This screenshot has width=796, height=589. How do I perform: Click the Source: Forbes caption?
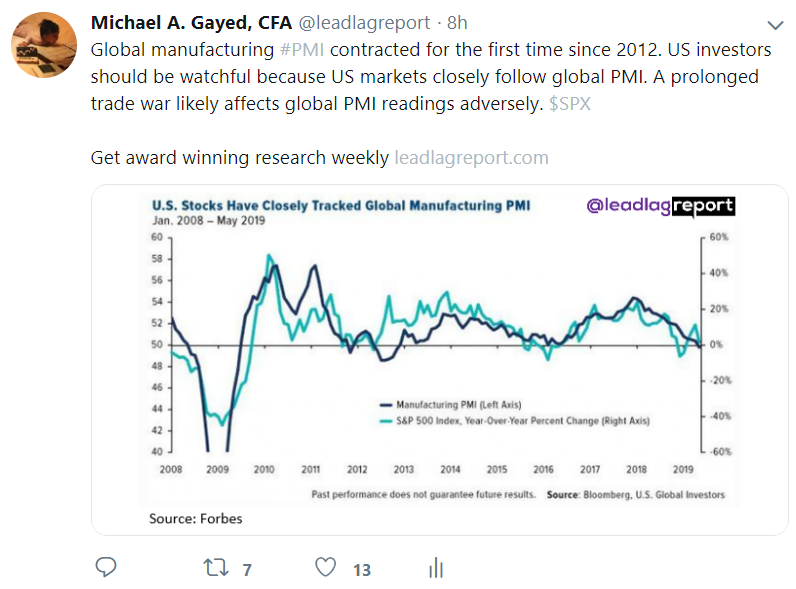(x=195, y=519)
